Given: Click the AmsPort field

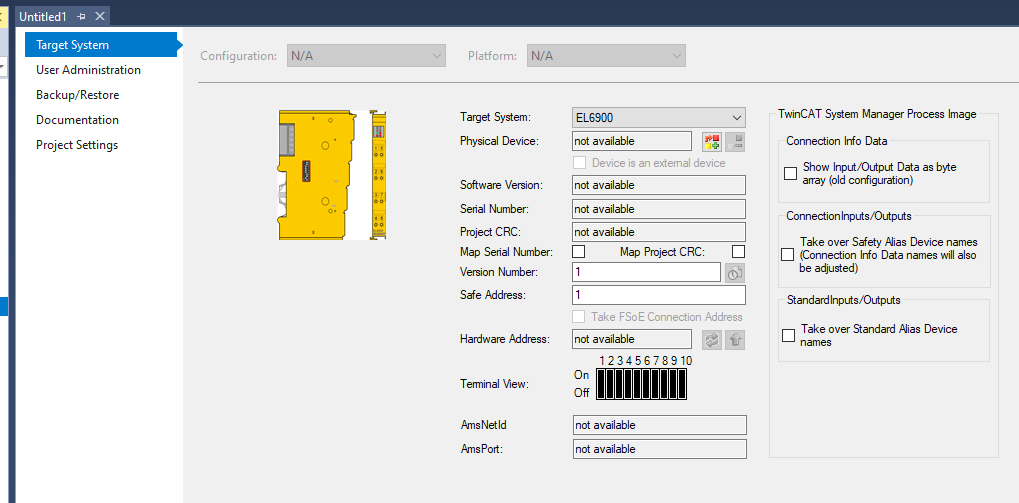Looking at the screenshot, I should (660, 449).
